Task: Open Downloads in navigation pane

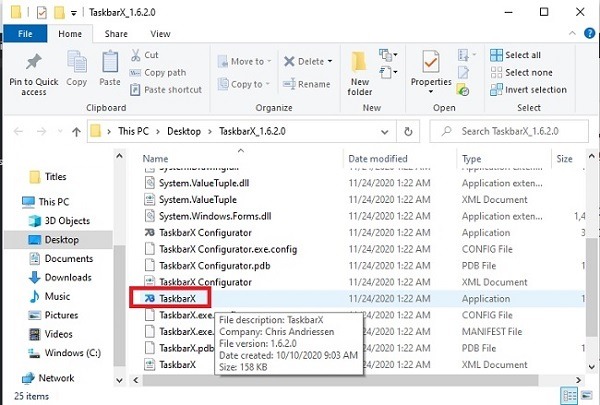Action: pos(60,278)
